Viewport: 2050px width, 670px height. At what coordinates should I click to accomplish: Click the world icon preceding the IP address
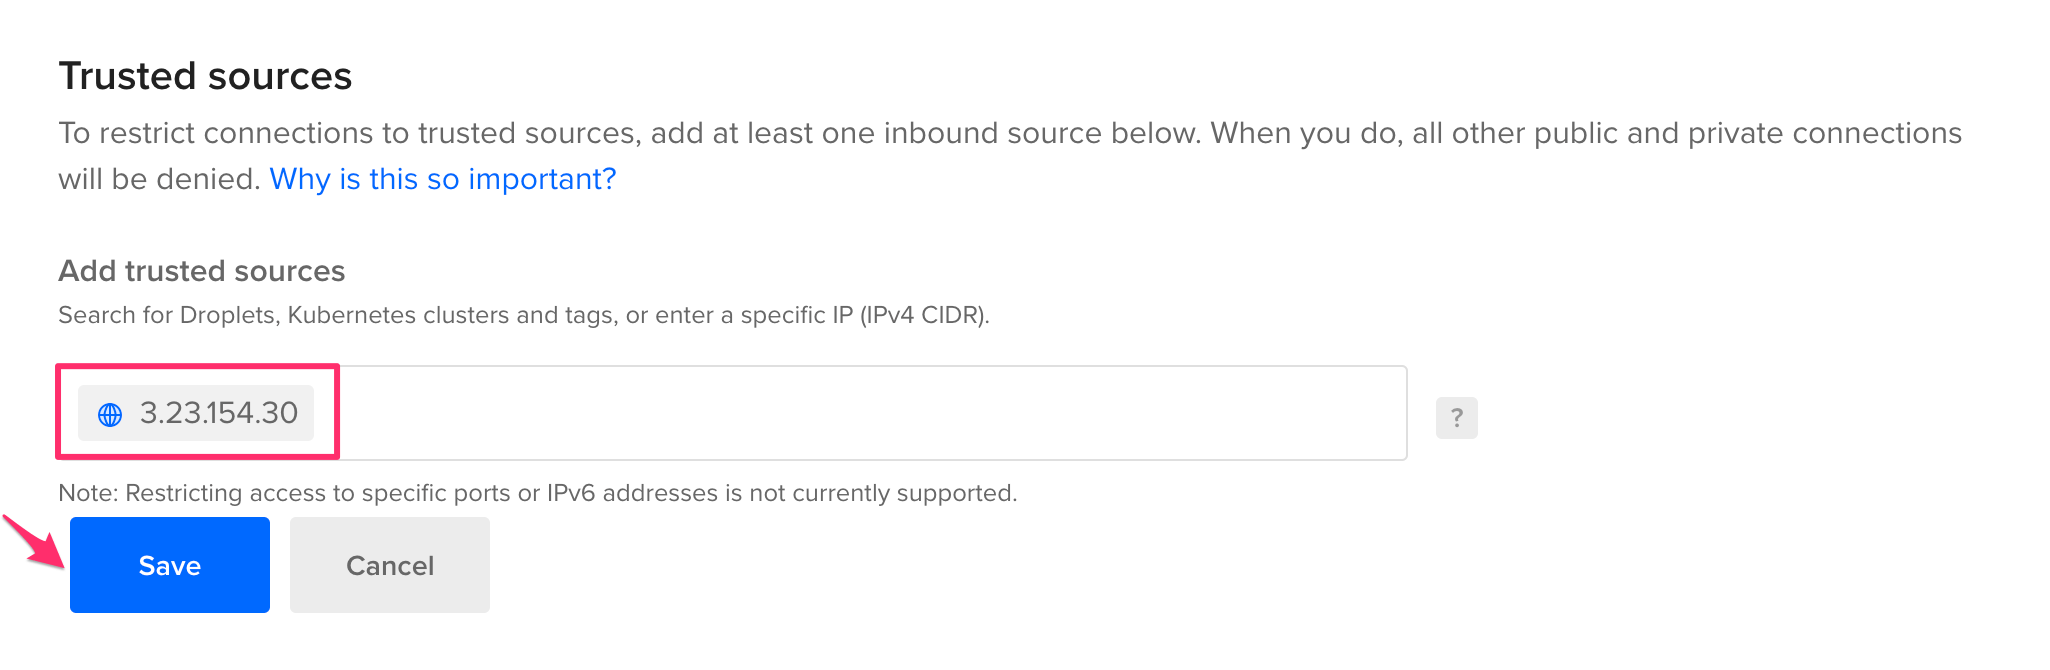[110, 412]
